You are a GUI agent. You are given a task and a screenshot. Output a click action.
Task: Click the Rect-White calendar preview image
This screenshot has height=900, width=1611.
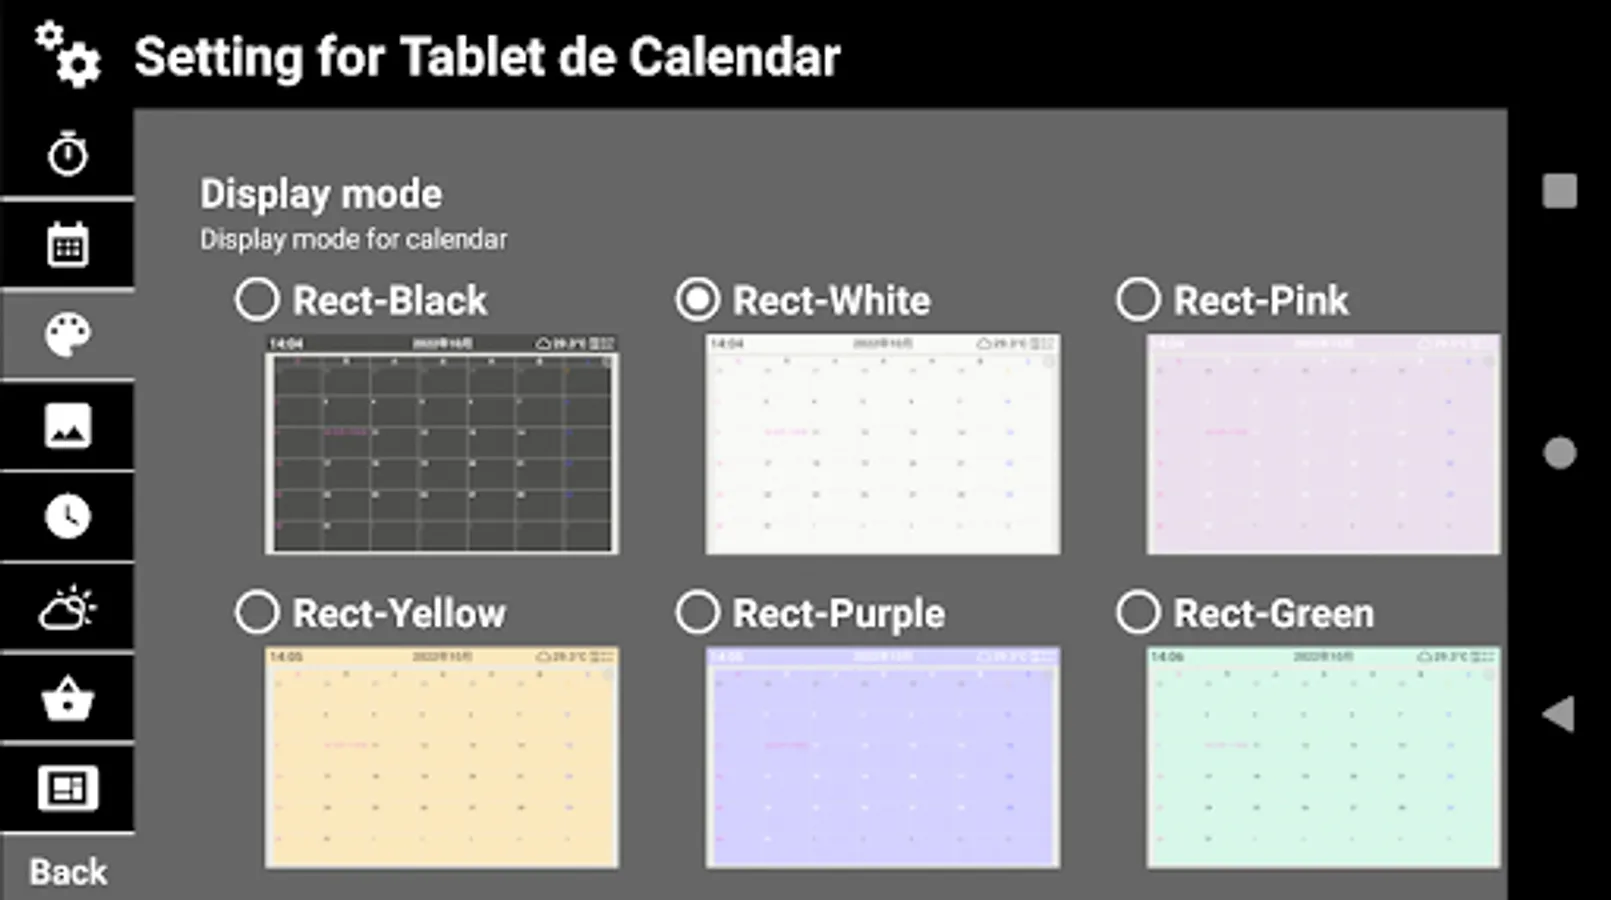[882, 444]
